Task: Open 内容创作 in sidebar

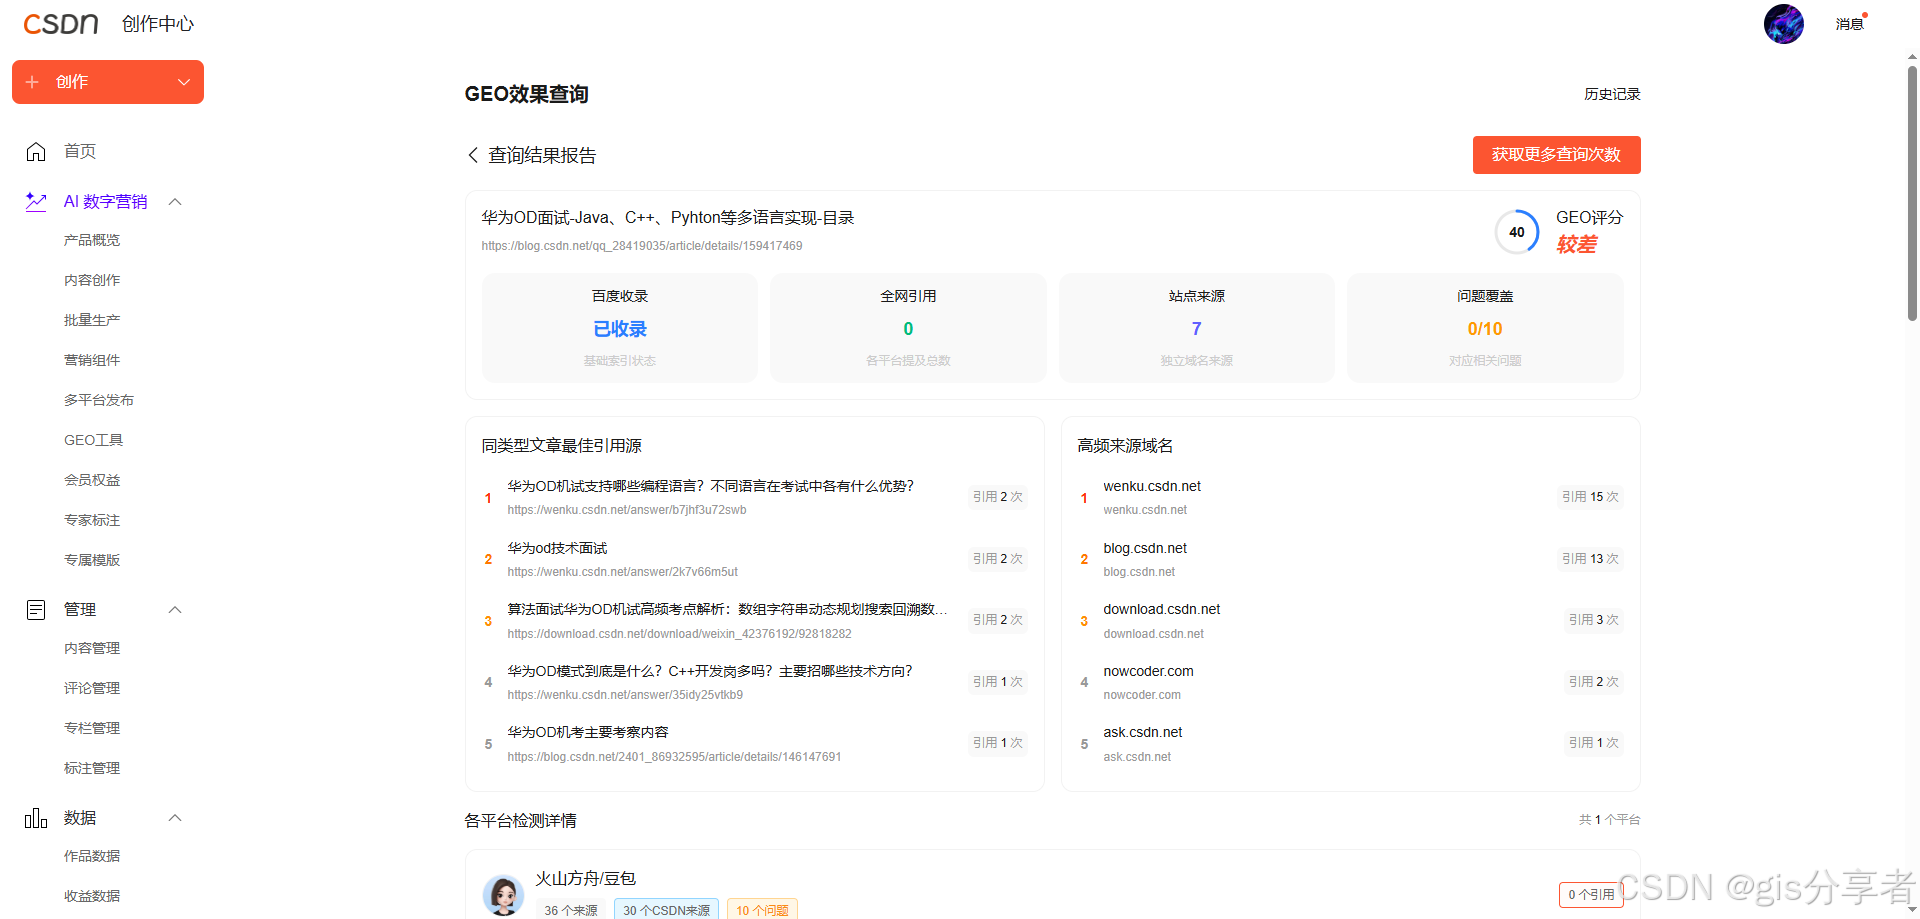Action: point(92,280)
